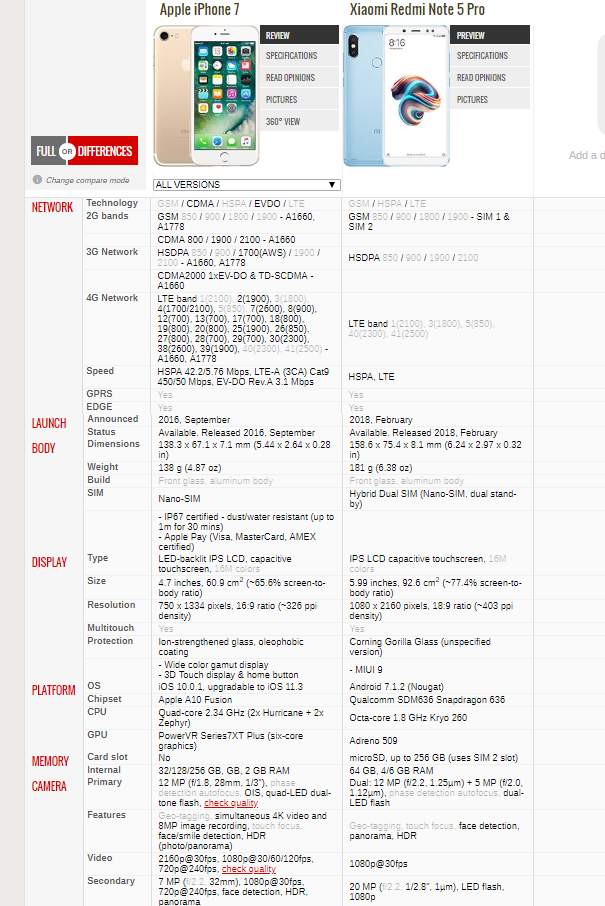The image size is (605, 906).
Task: Click the 2G bands spec label
Action: [x=107, y=216]
